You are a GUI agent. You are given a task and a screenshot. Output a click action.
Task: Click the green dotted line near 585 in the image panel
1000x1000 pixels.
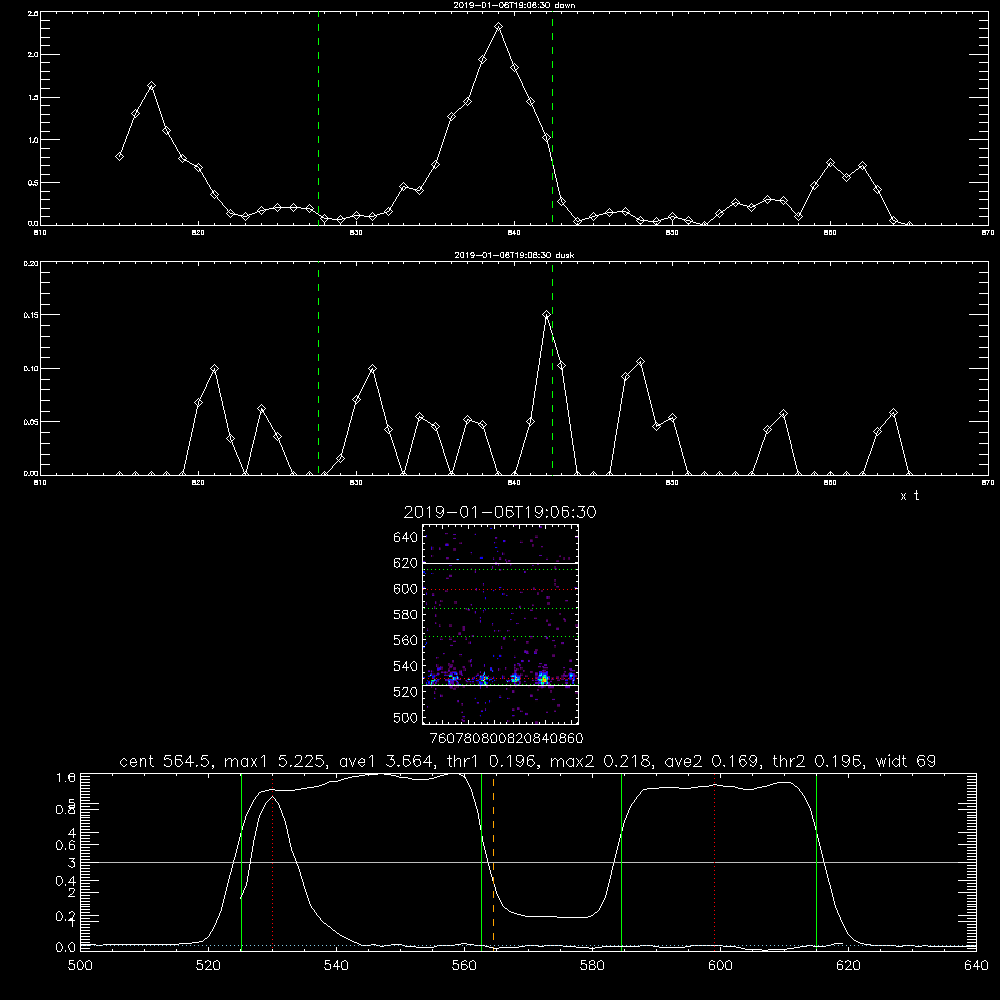pos(500,608)
